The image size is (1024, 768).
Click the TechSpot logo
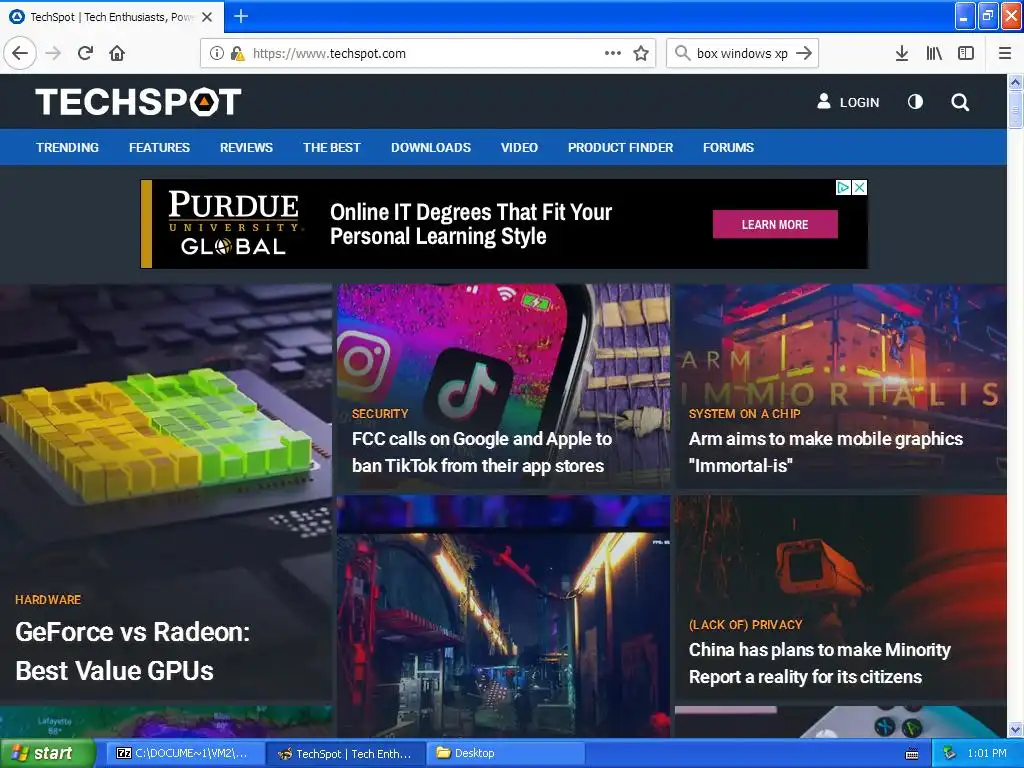point(138,102)
